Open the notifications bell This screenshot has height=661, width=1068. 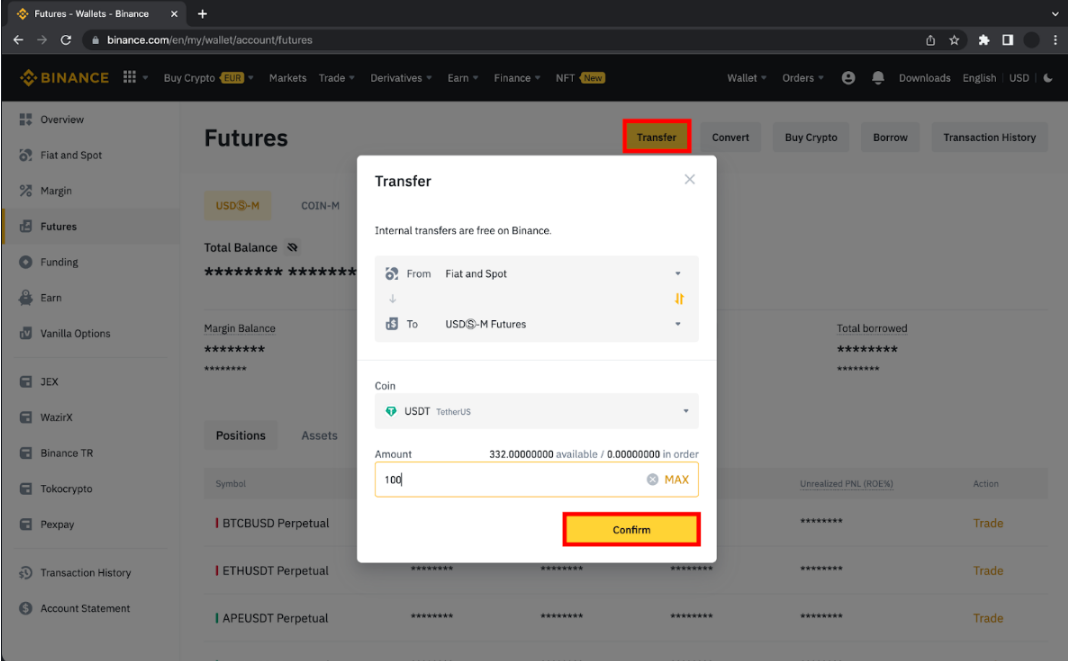pos(878,78)
